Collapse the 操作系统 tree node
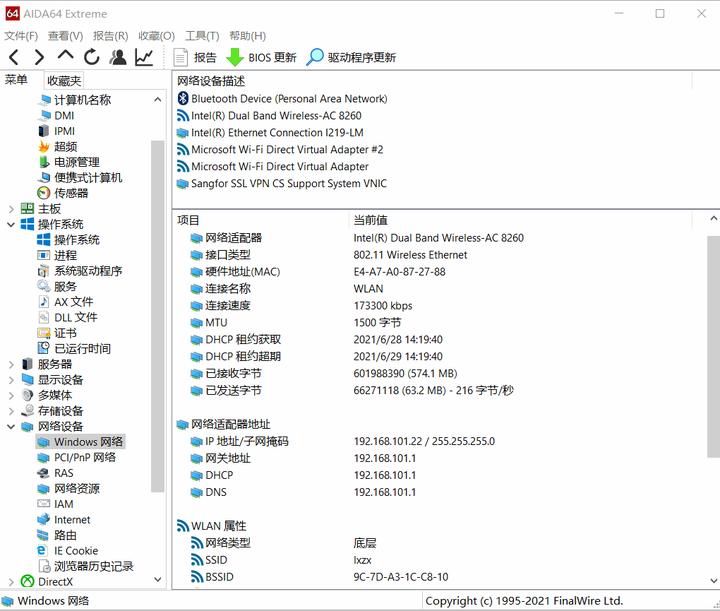The height and width of the screenshot is (611, 720). pos(11,224)
